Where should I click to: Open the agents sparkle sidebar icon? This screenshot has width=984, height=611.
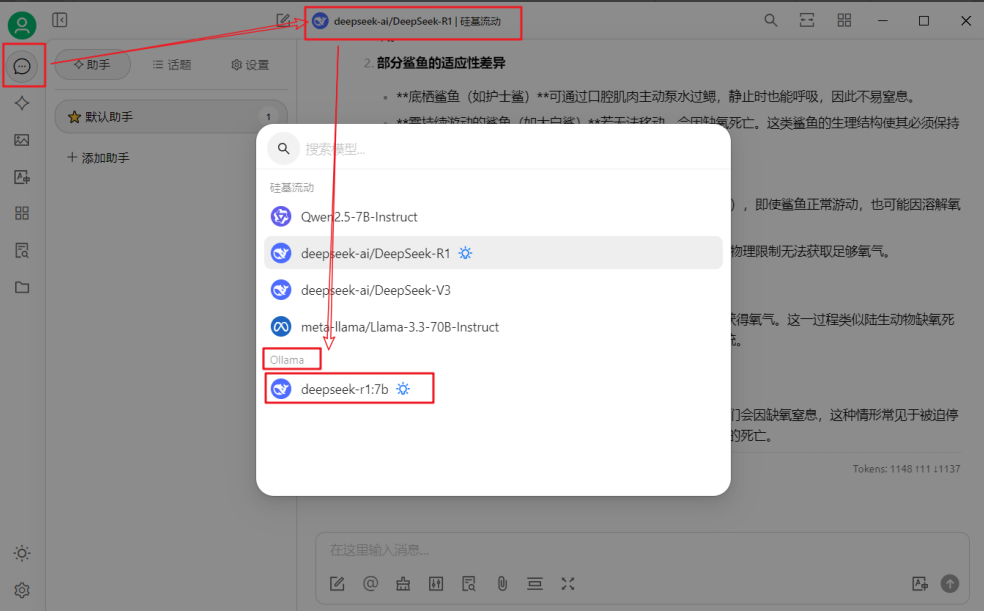click(x=22, y=103)
